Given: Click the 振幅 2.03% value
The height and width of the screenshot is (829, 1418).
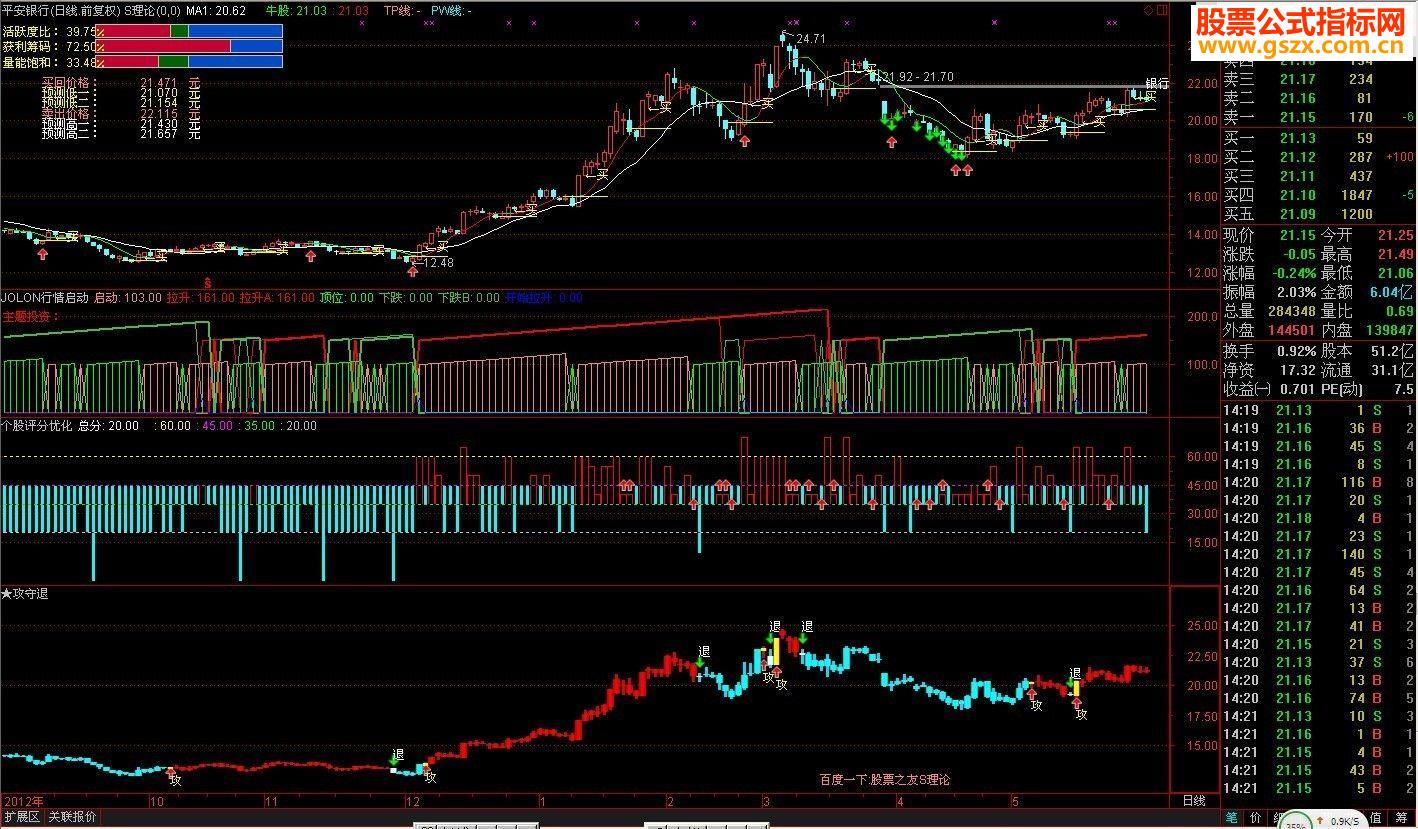Looking at the screenshot, I should (1296, 292).
